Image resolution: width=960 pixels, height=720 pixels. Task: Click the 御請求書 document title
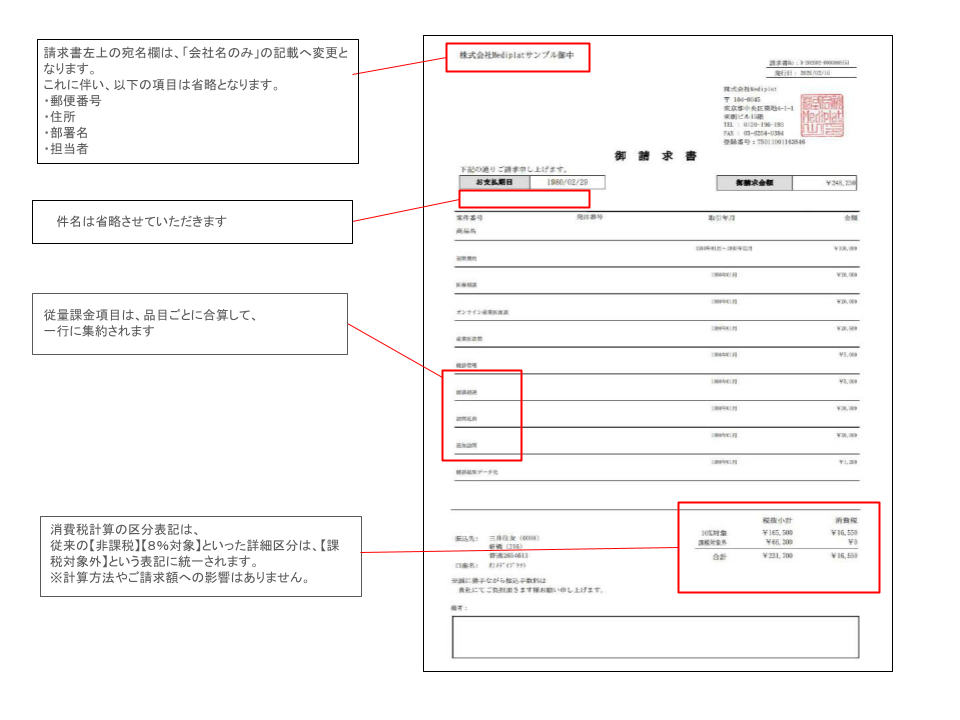point(653,154)
